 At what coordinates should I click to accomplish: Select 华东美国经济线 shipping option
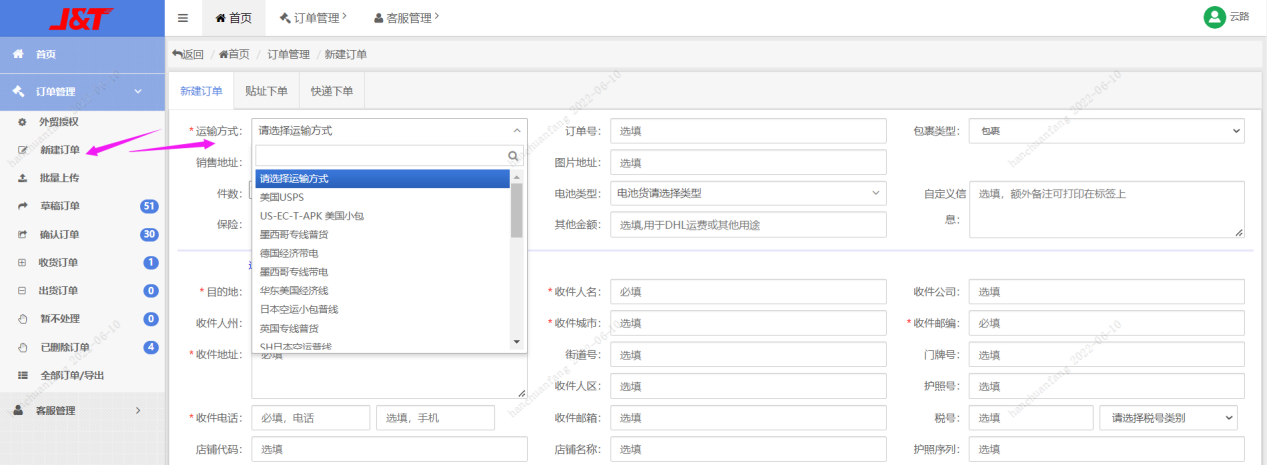[x=382, y=290]
